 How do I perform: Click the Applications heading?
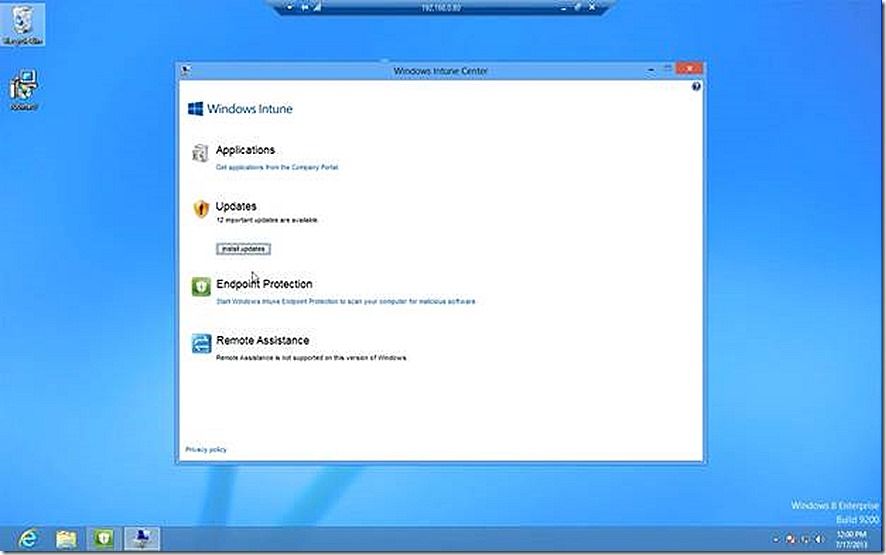(245, 150)
